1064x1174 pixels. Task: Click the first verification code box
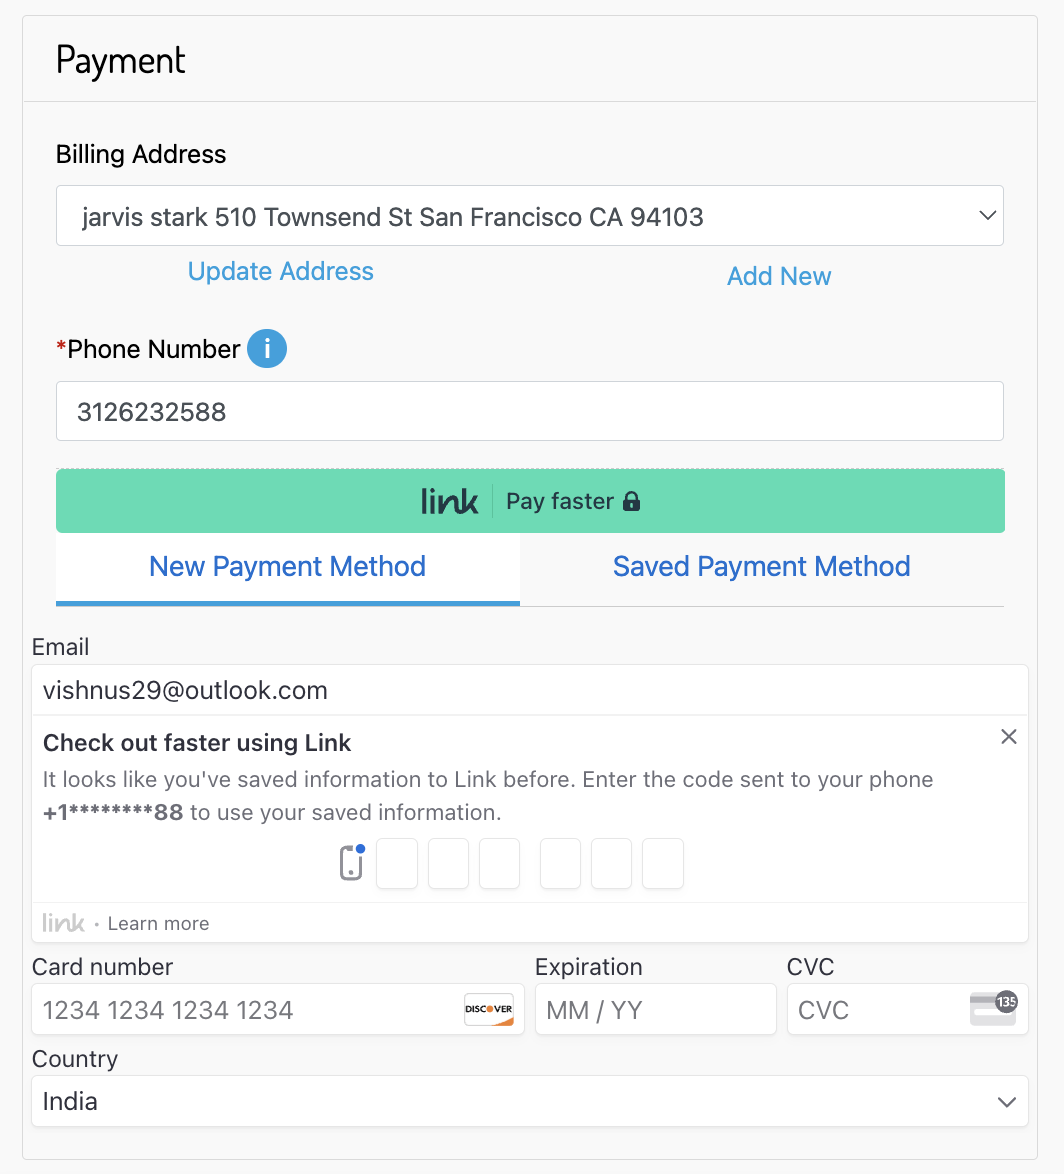click(x=397, y=864)
